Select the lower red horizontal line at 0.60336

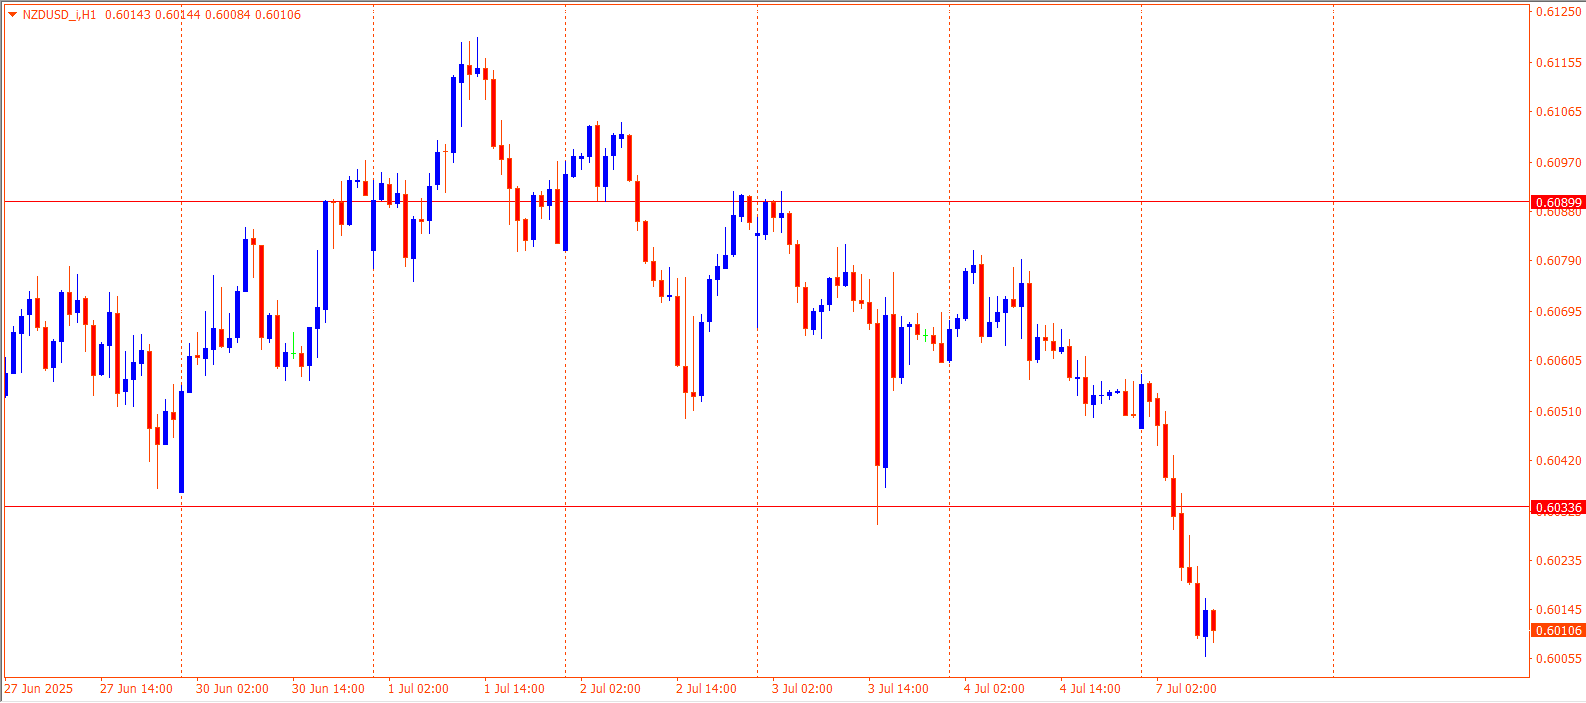766,507
